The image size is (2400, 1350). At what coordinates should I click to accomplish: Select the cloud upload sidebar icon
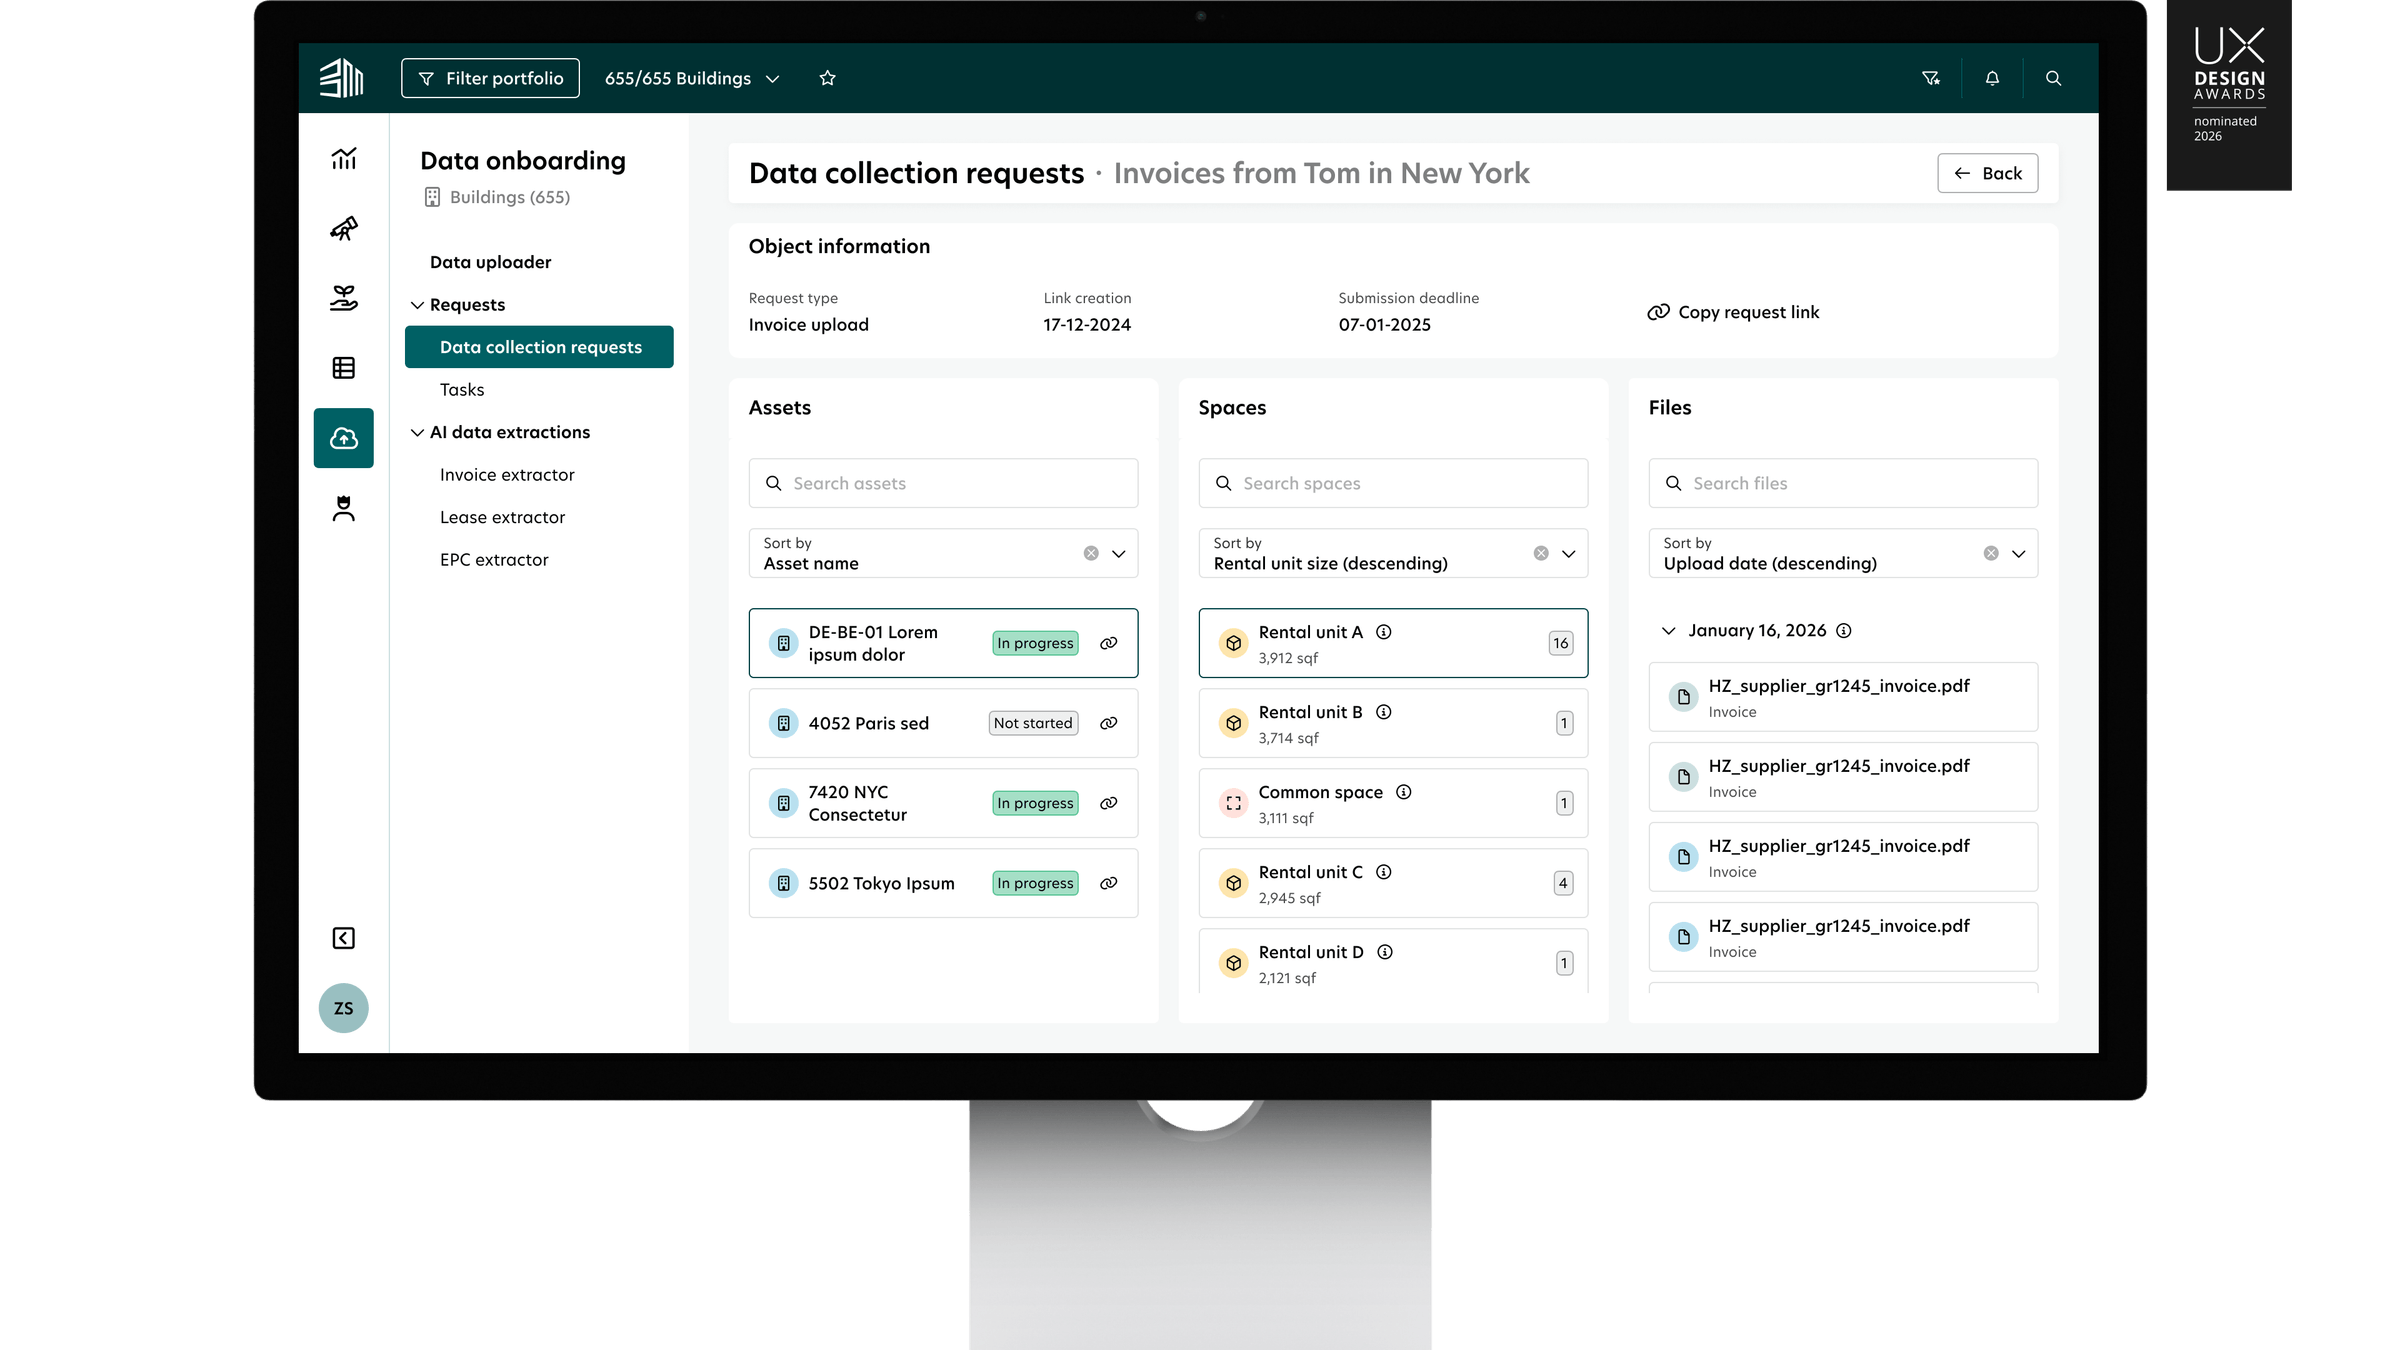344,438
